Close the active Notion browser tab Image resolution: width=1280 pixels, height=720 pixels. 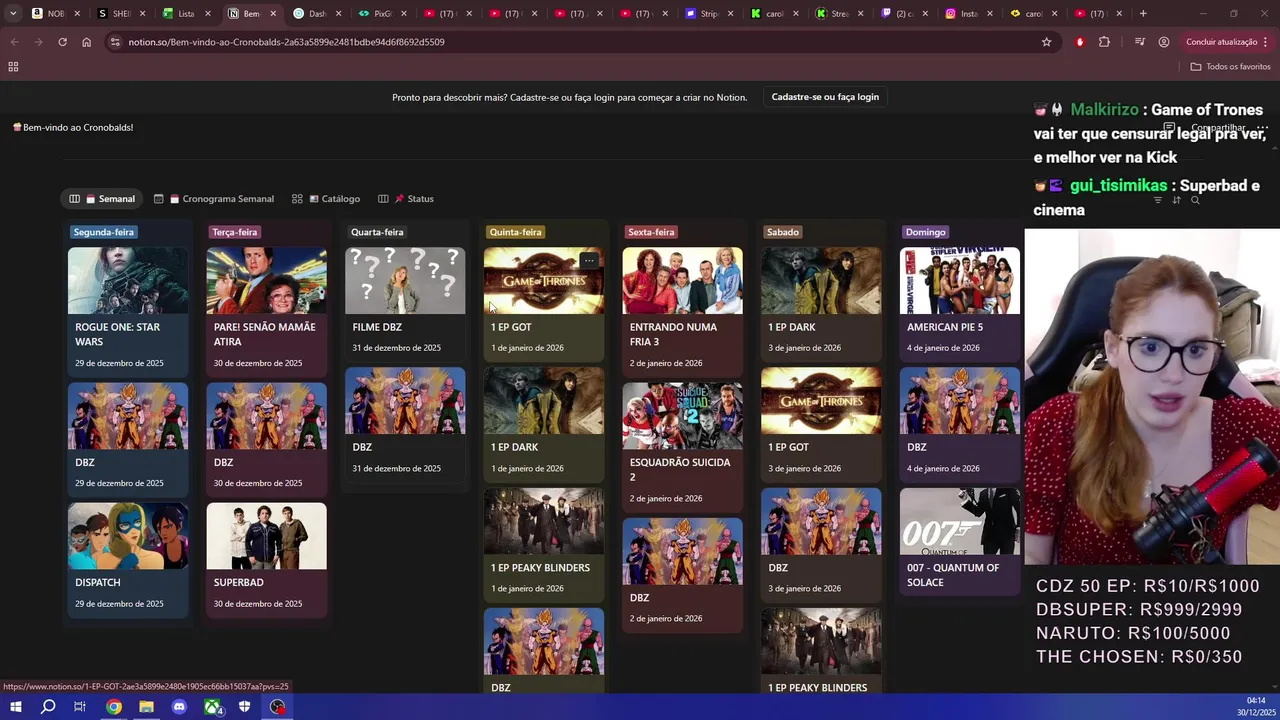[273, 14]
